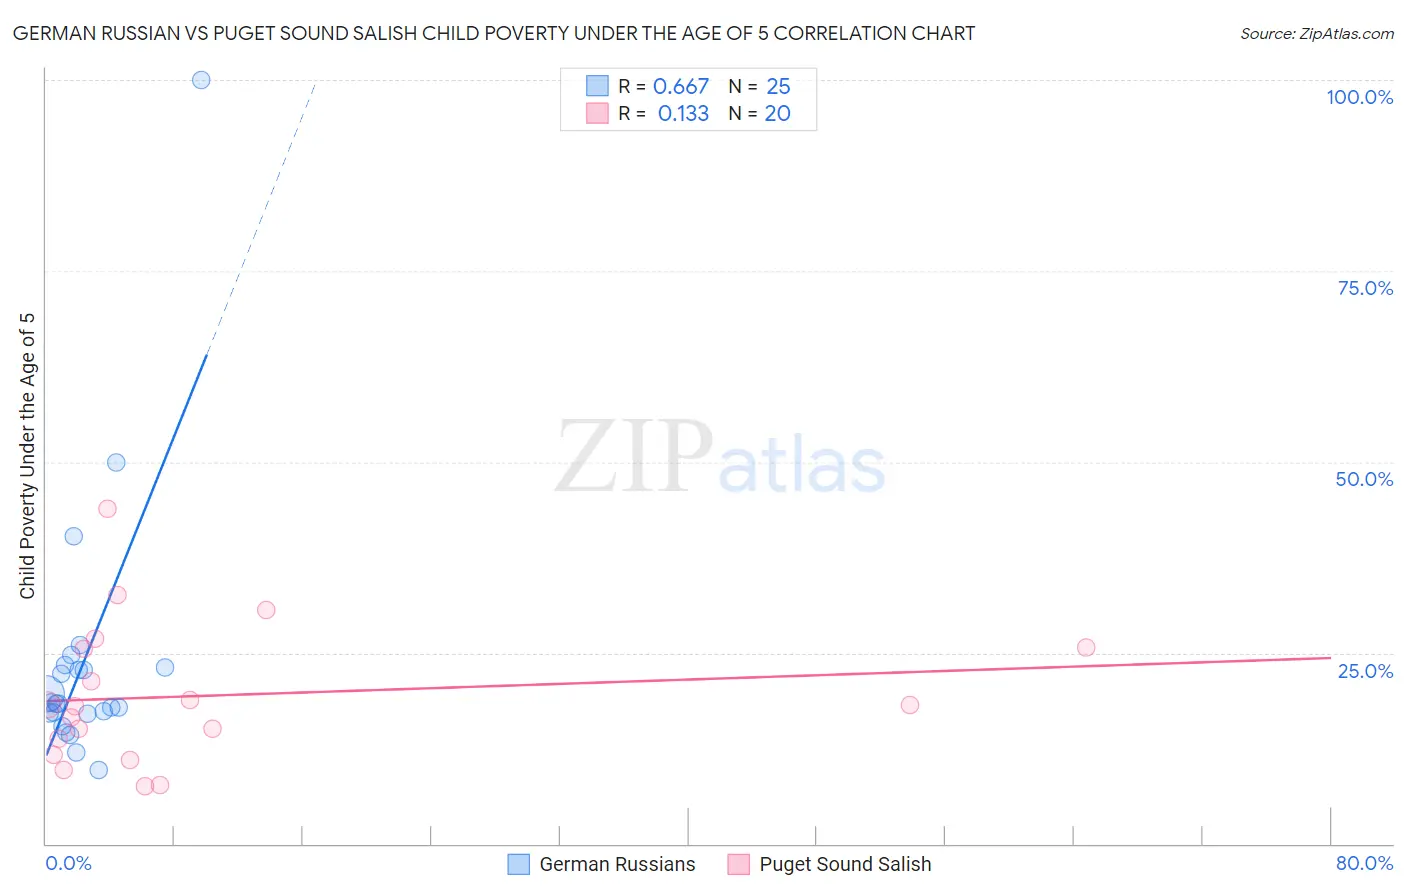Click the German Russians legend color swatch

(x=518, y=864)
